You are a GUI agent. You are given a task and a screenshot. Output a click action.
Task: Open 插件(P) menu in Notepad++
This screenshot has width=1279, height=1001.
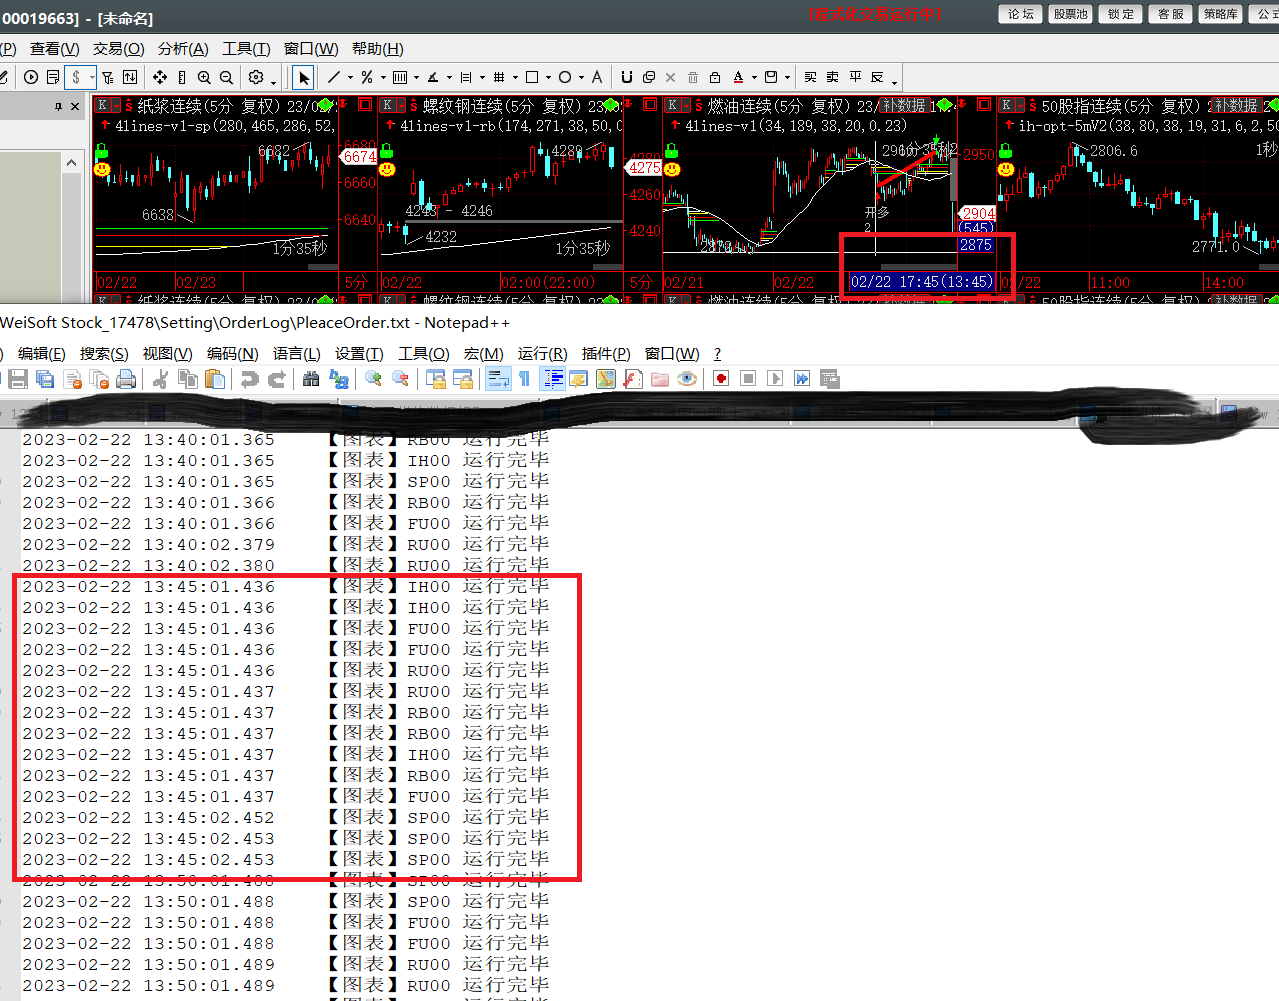click(x=606, y=354)
